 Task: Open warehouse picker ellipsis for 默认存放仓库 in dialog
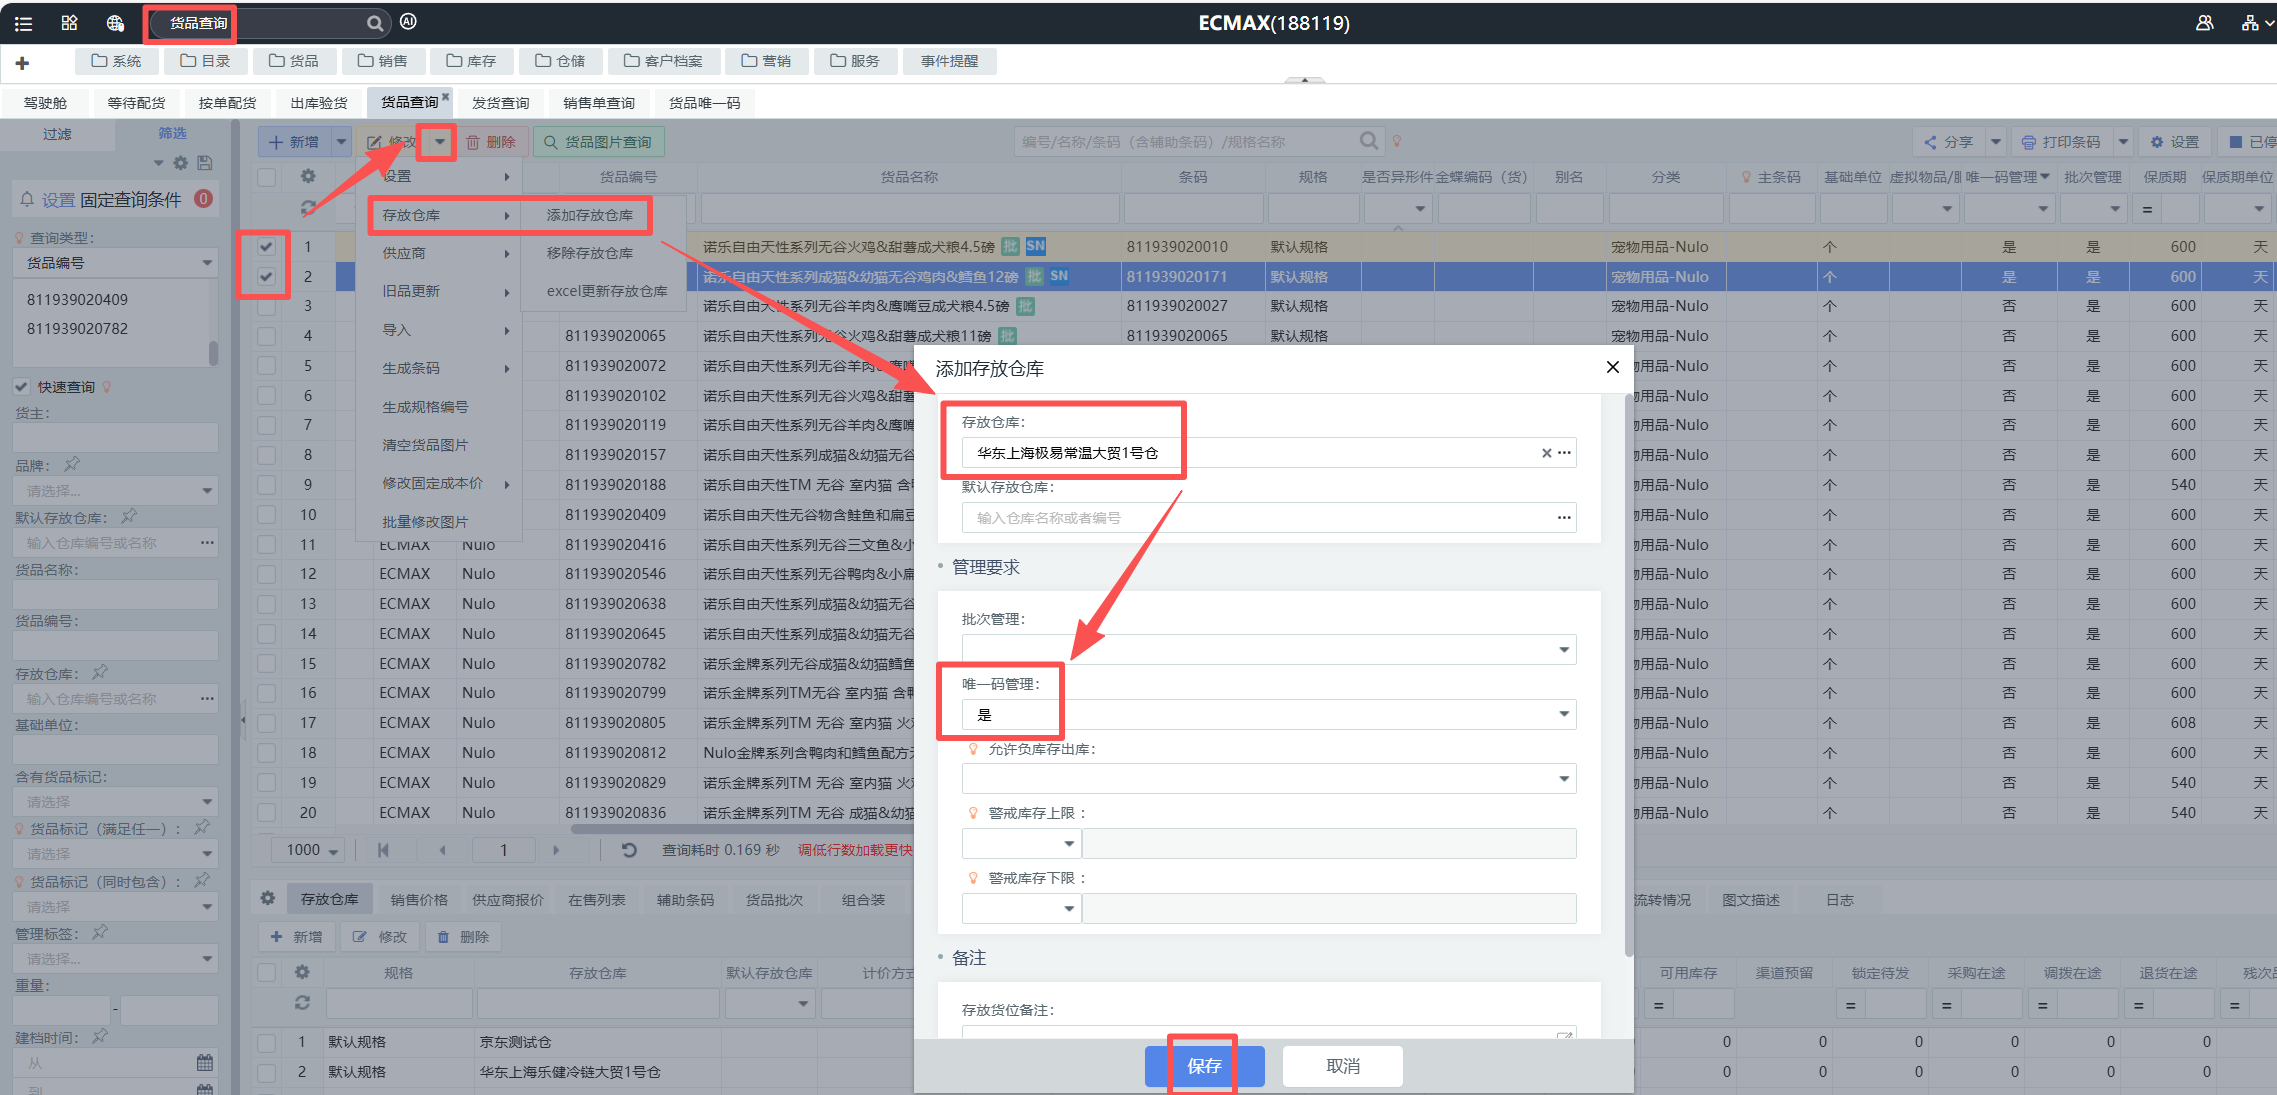pos(1564,518)
